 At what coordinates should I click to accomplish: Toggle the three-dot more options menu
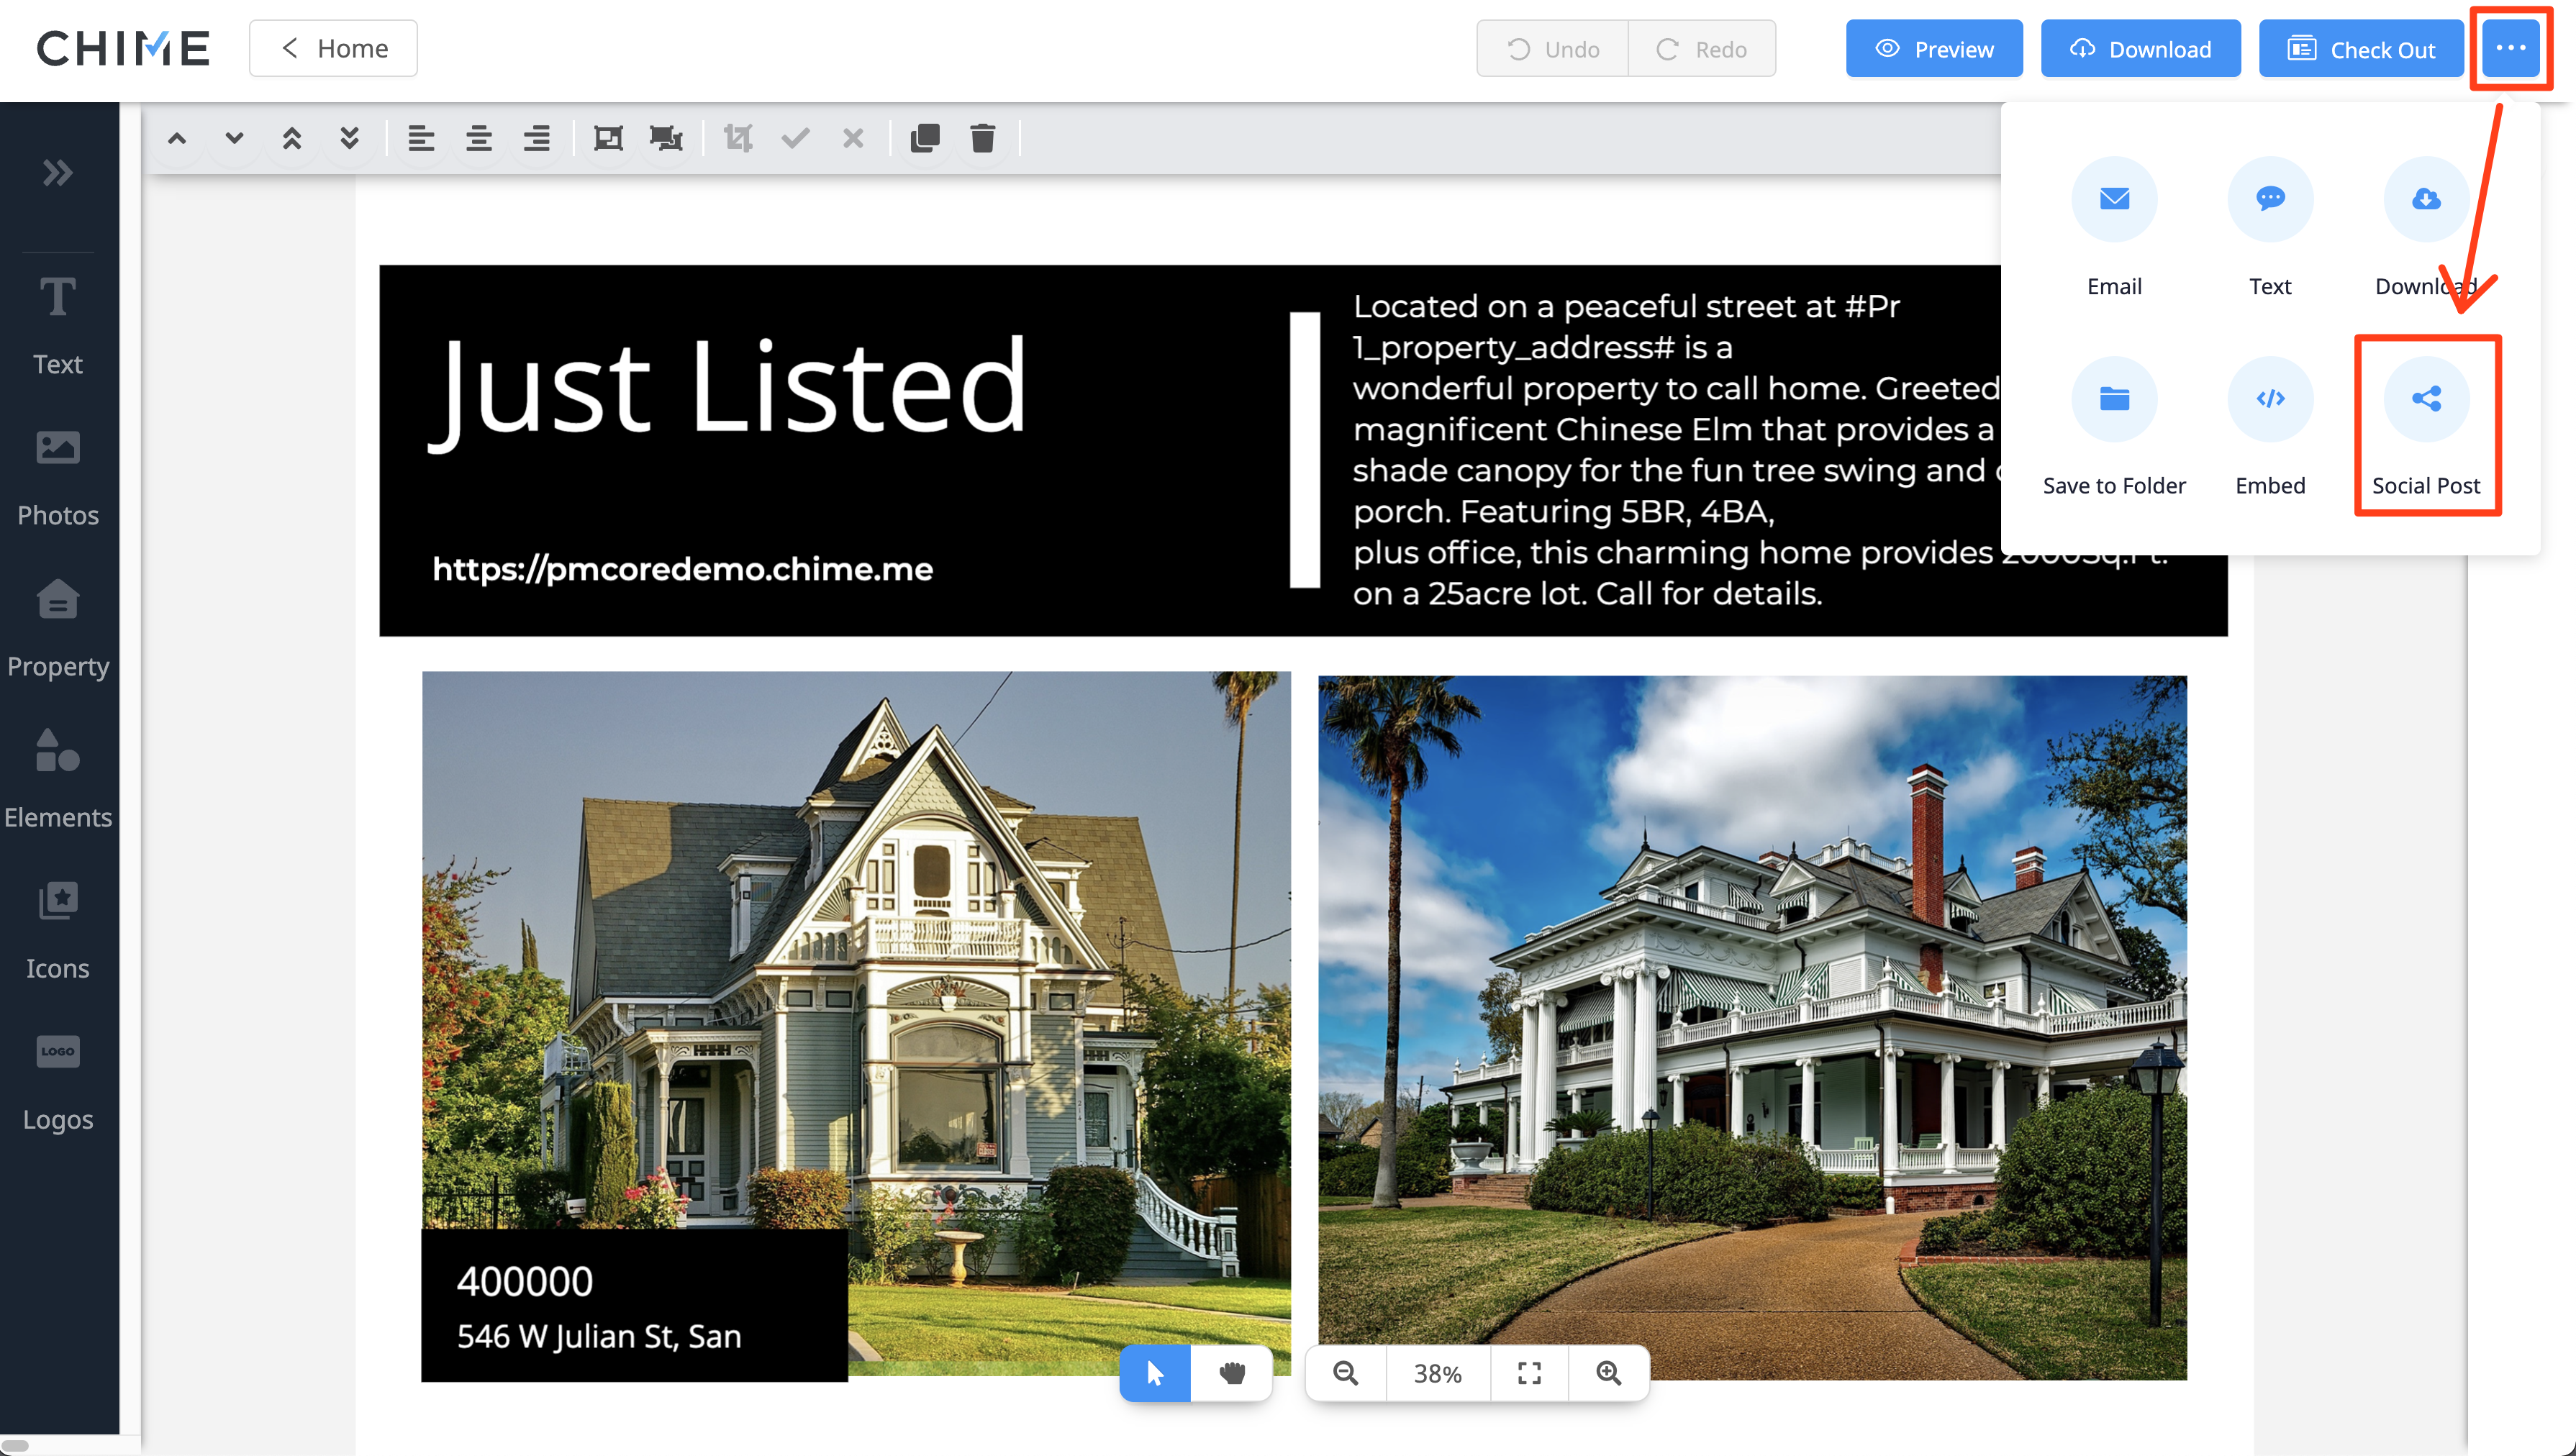tap(2510, 48)
